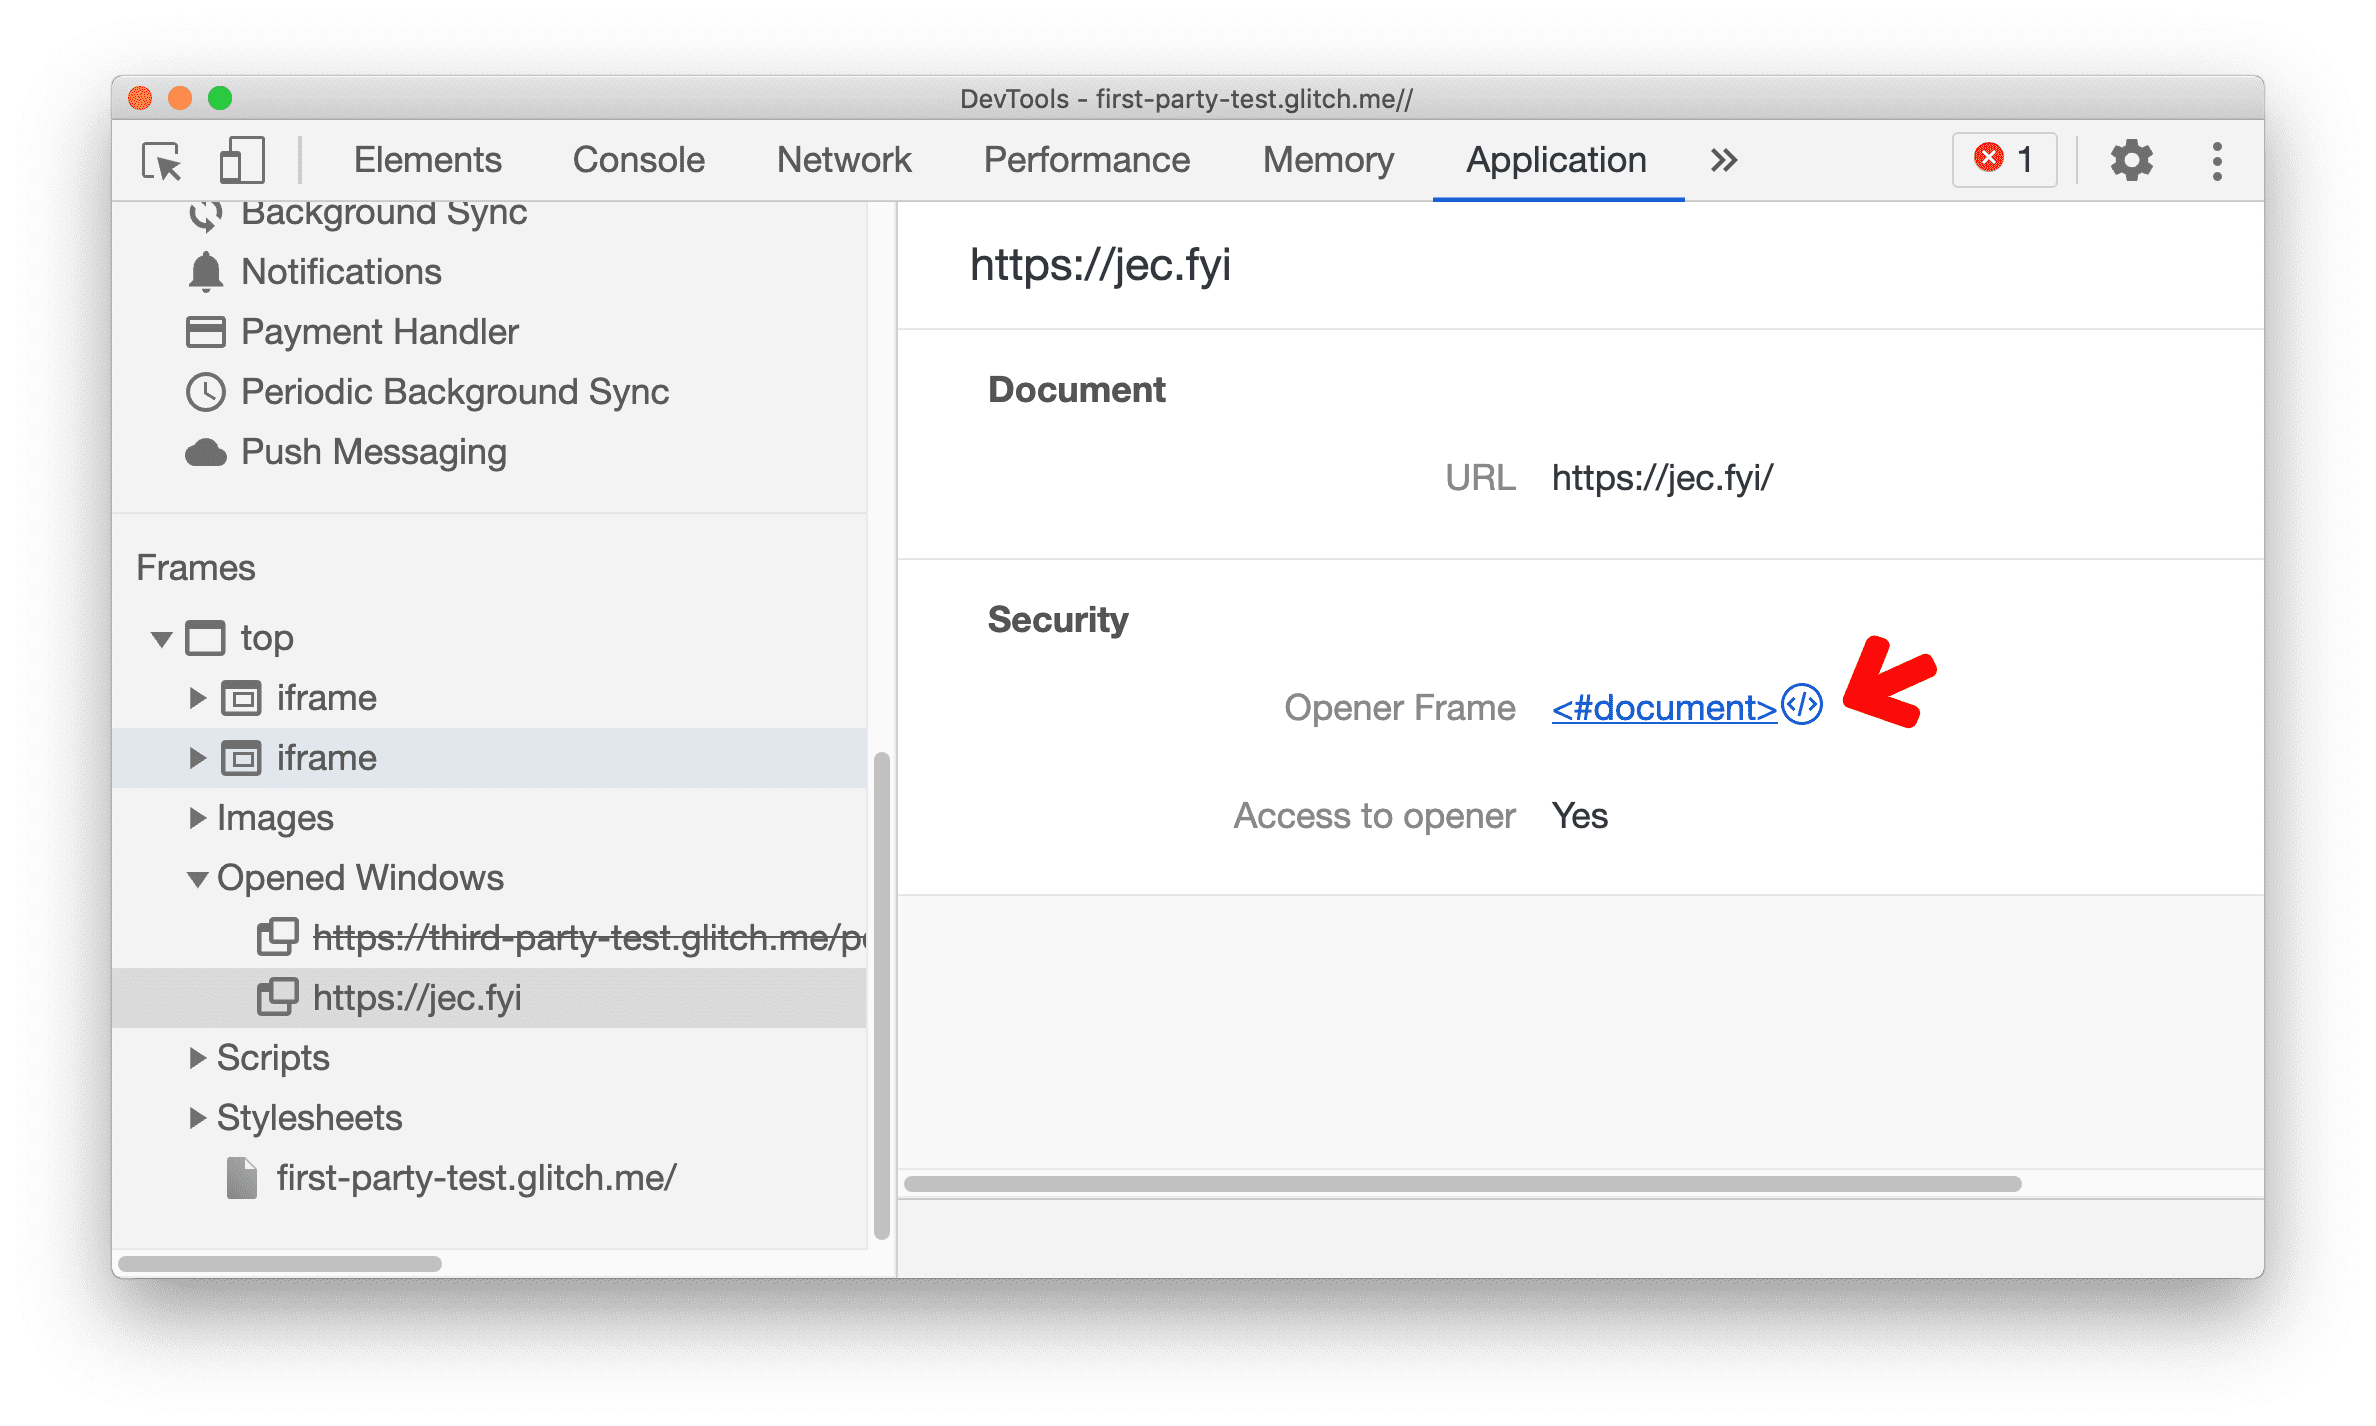Viewport: 2376px width, 1426px height.
Task: Click the error badge icon showing 1
Action: (2011, 160)
